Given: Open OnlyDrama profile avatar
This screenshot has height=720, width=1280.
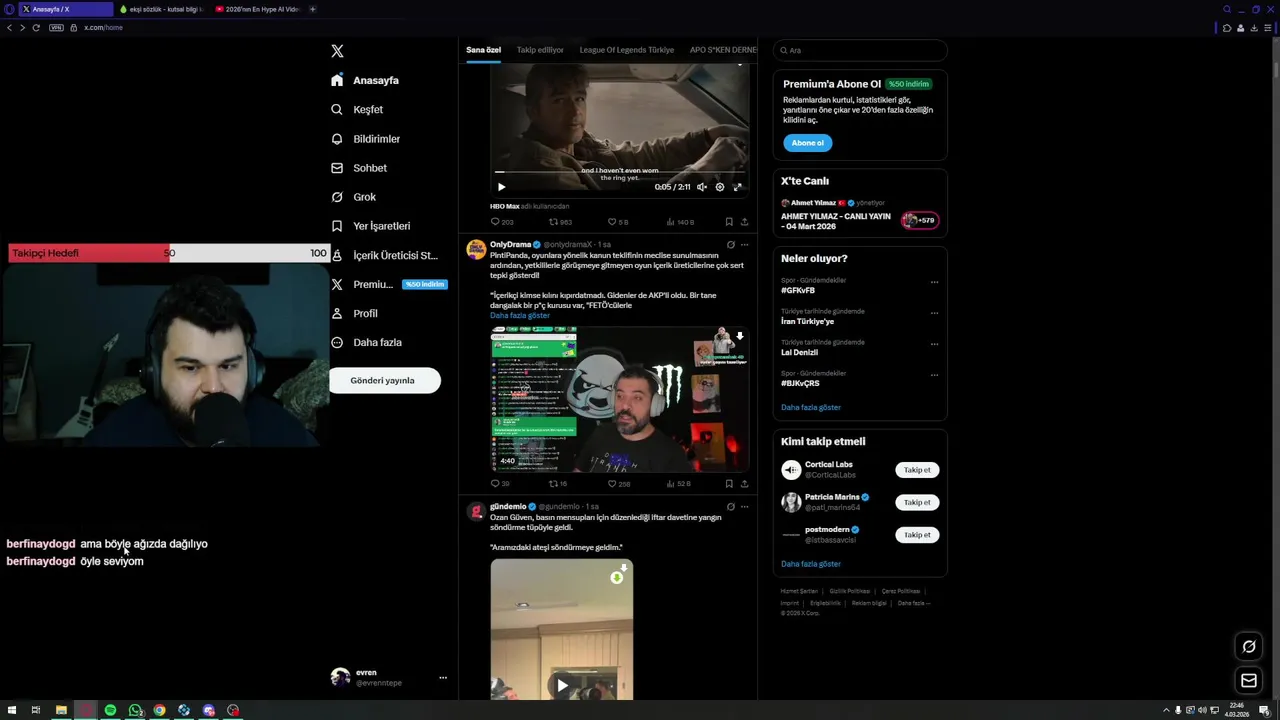Looking at the screenshot, I should pos(476,250).
